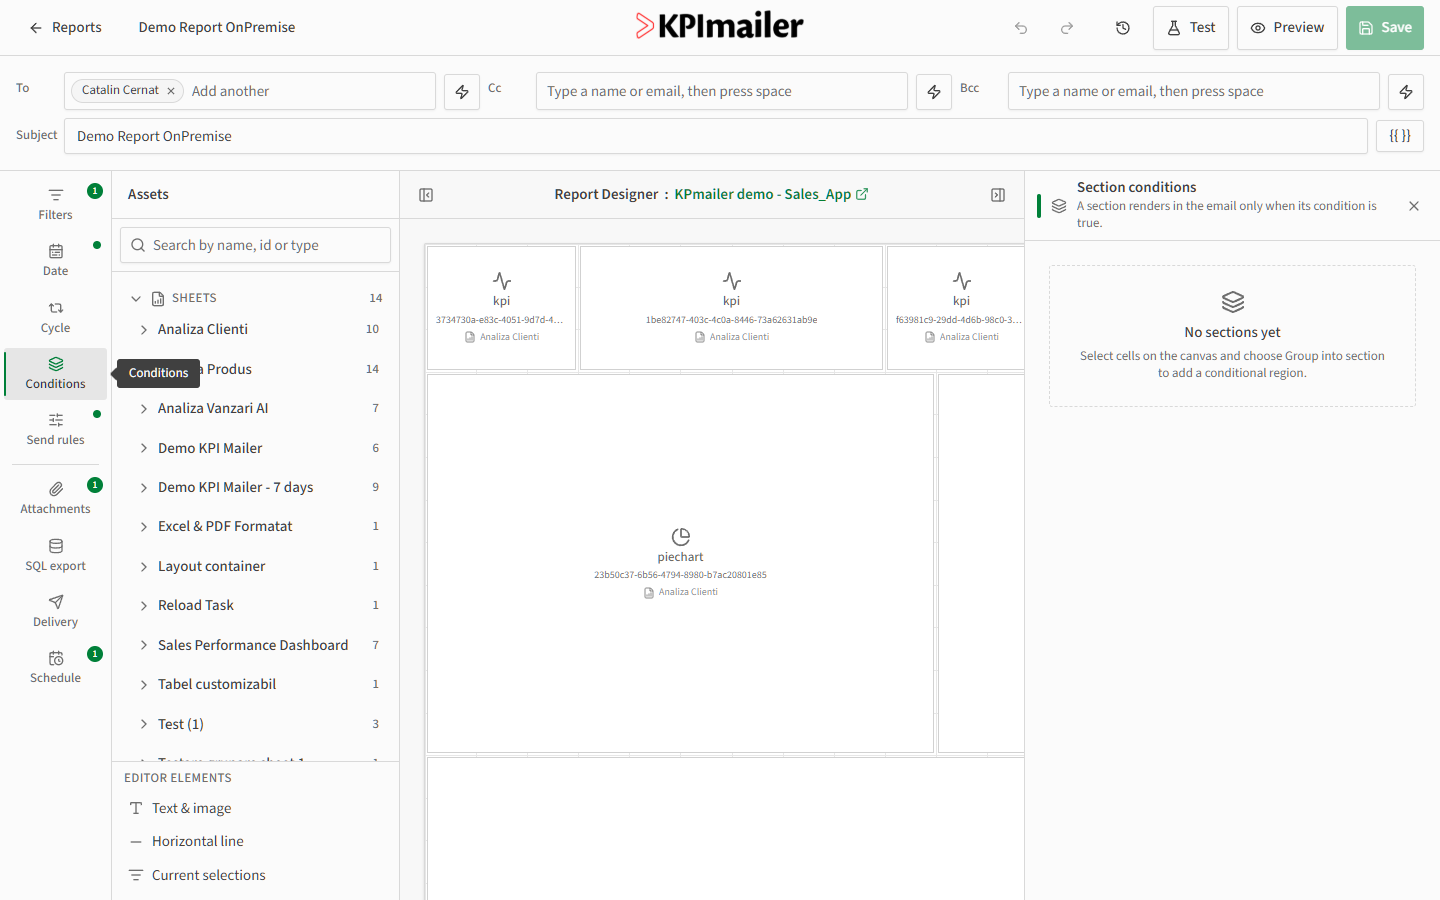Viewport: 1440px width, 900px height.
Task: Open the Filters sidebar tab
Action: point(56,204)
